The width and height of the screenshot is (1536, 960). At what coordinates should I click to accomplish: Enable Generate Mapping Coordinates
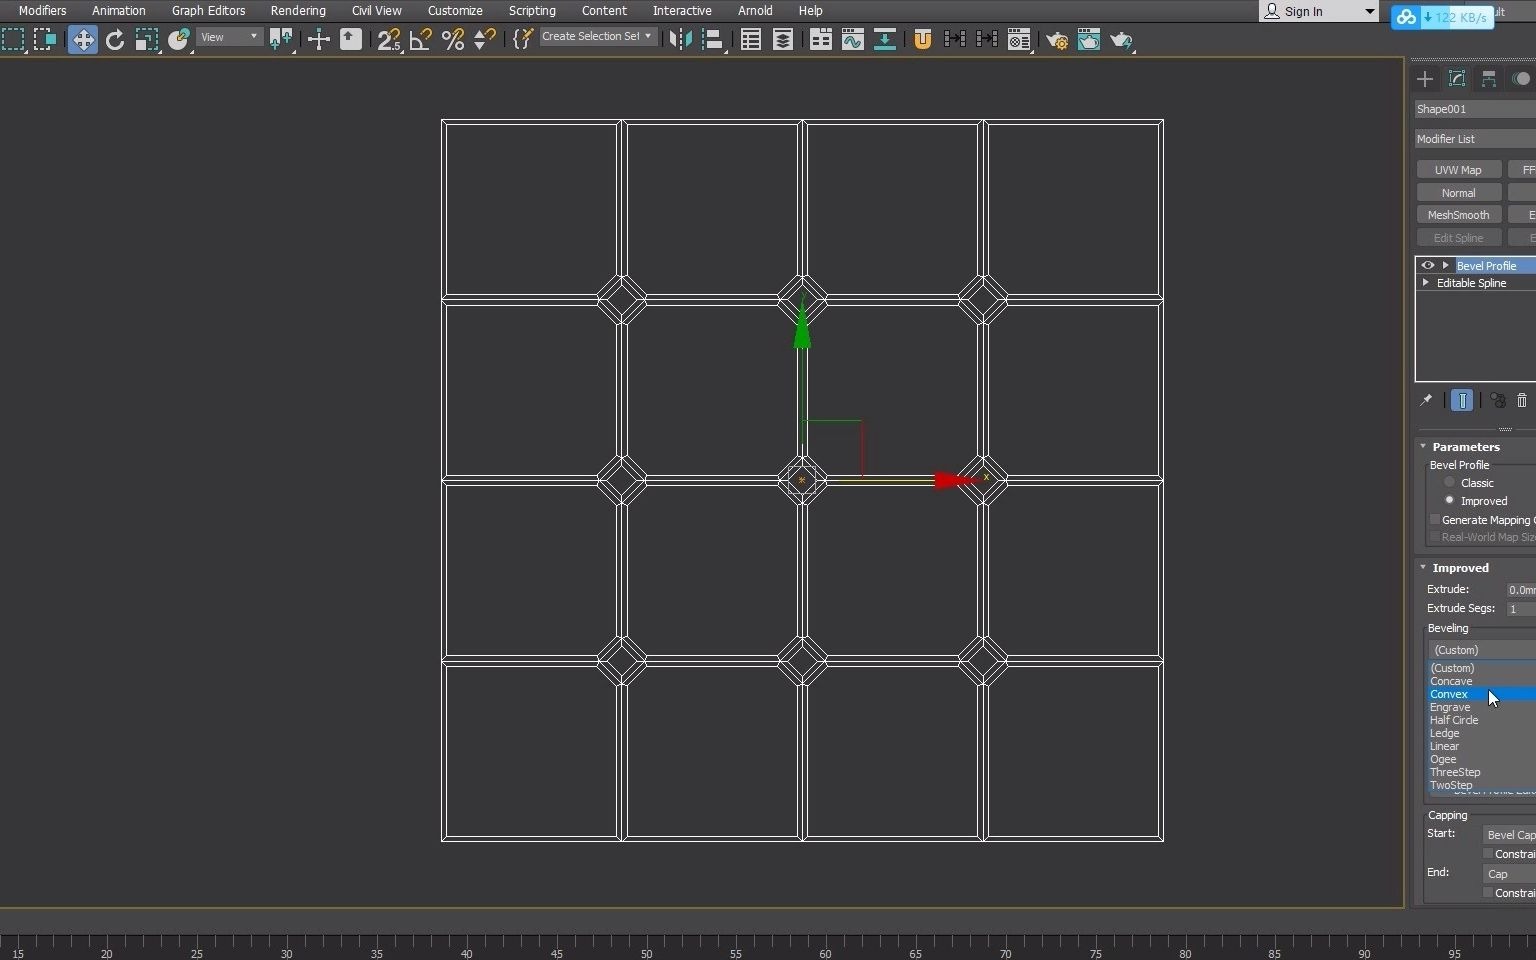pyautogui.click(x=1435, y=520)
